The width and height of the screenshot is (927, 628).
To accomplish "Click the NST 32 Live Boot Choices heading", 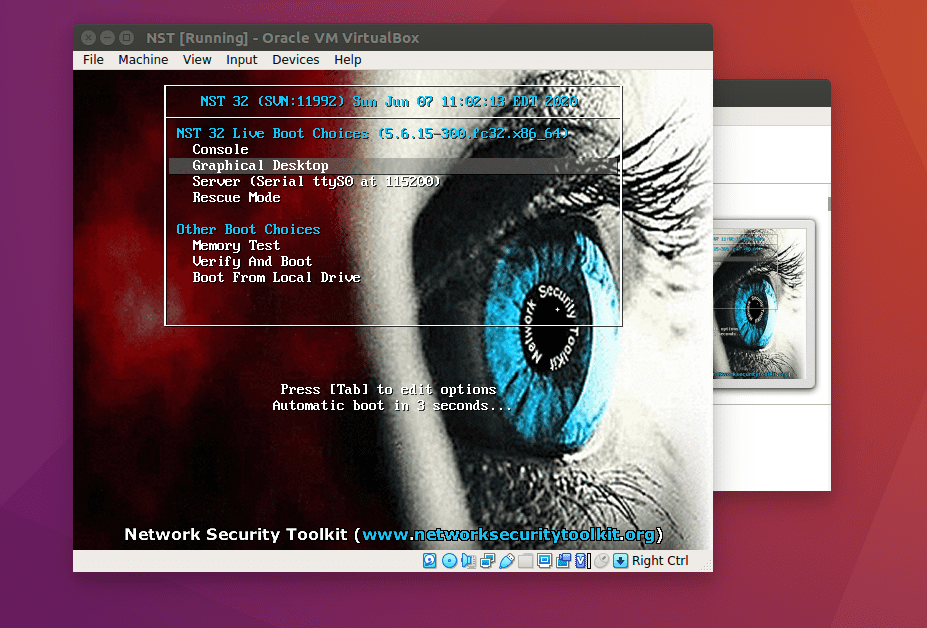I will click(372, 134).
